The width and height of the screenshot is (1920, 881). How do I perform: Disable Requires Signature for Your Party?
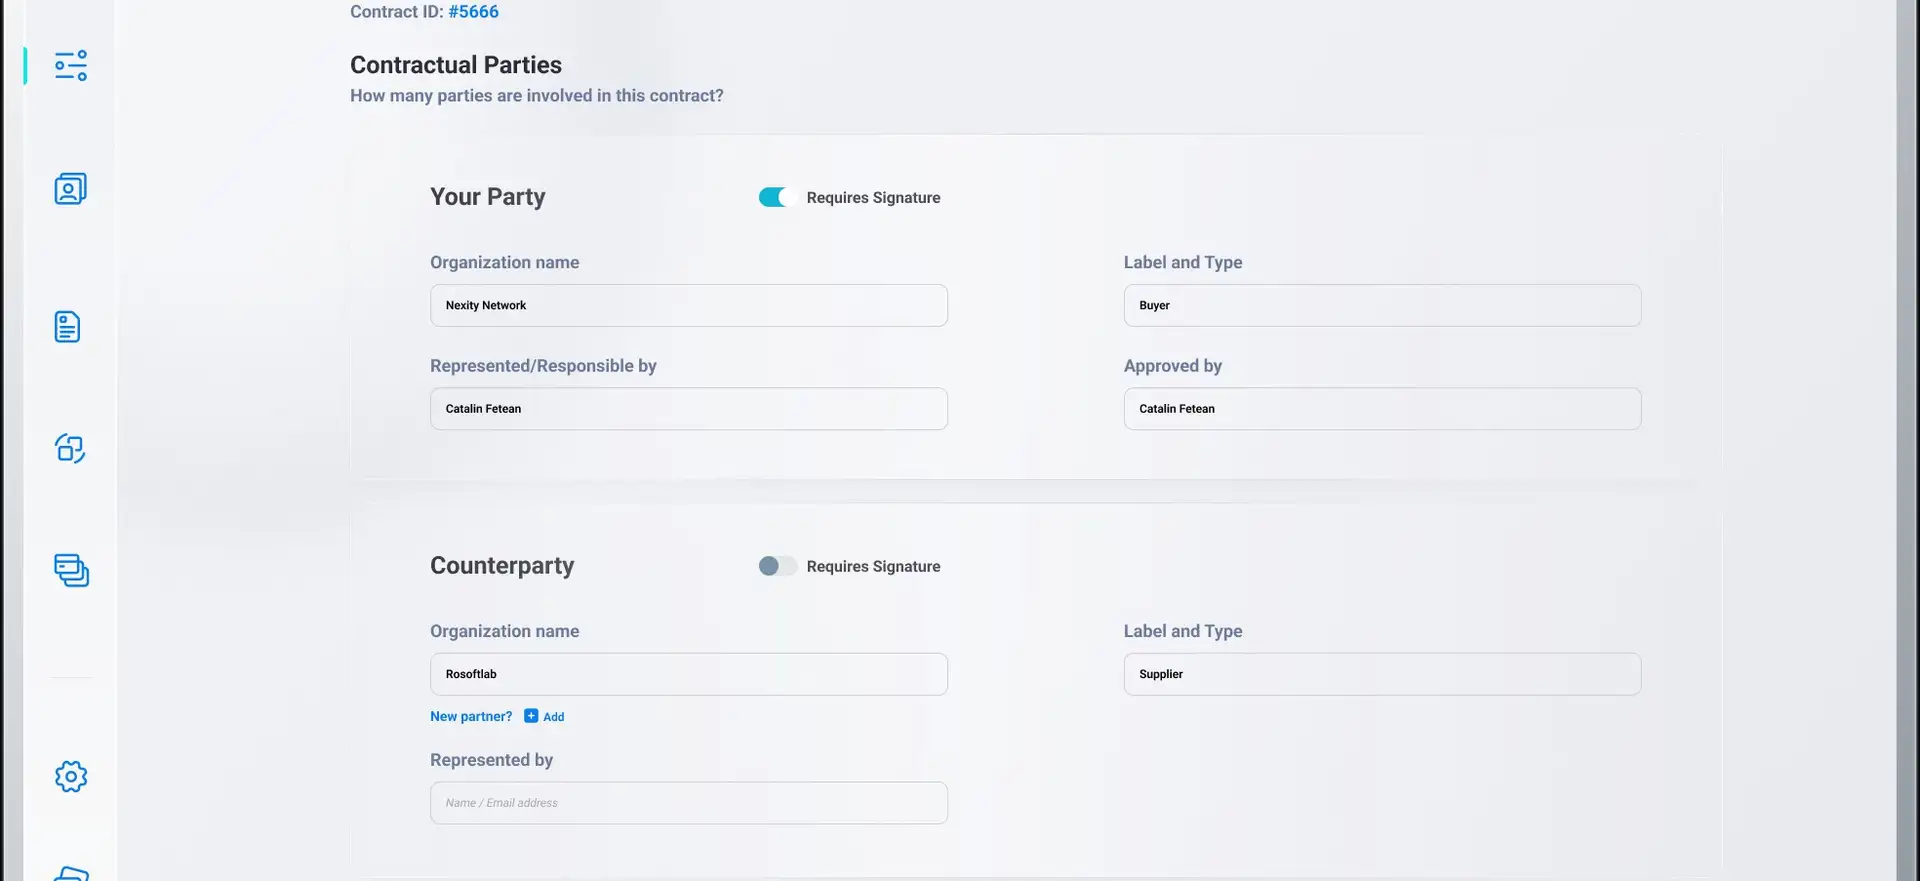coord(777,198)
